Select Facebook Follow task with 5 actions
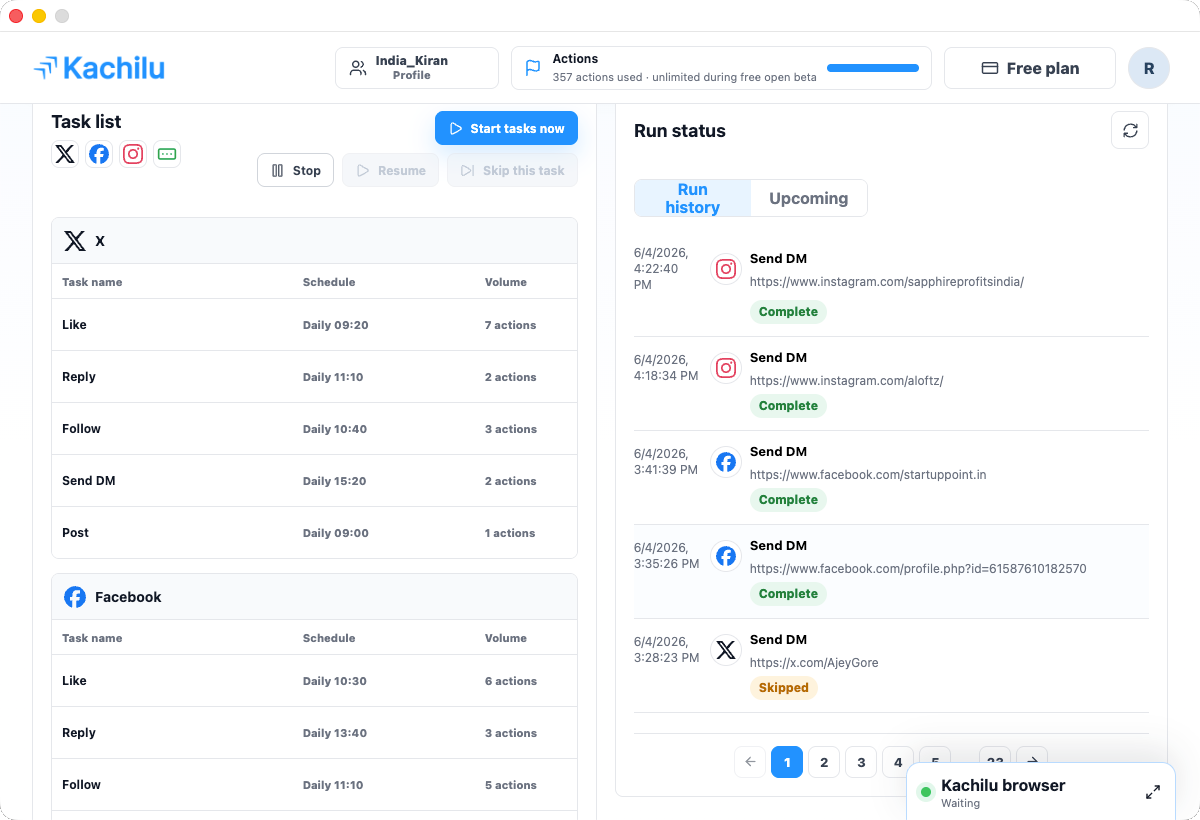The height and width of the screenshot is (820, 1200). 314,785
